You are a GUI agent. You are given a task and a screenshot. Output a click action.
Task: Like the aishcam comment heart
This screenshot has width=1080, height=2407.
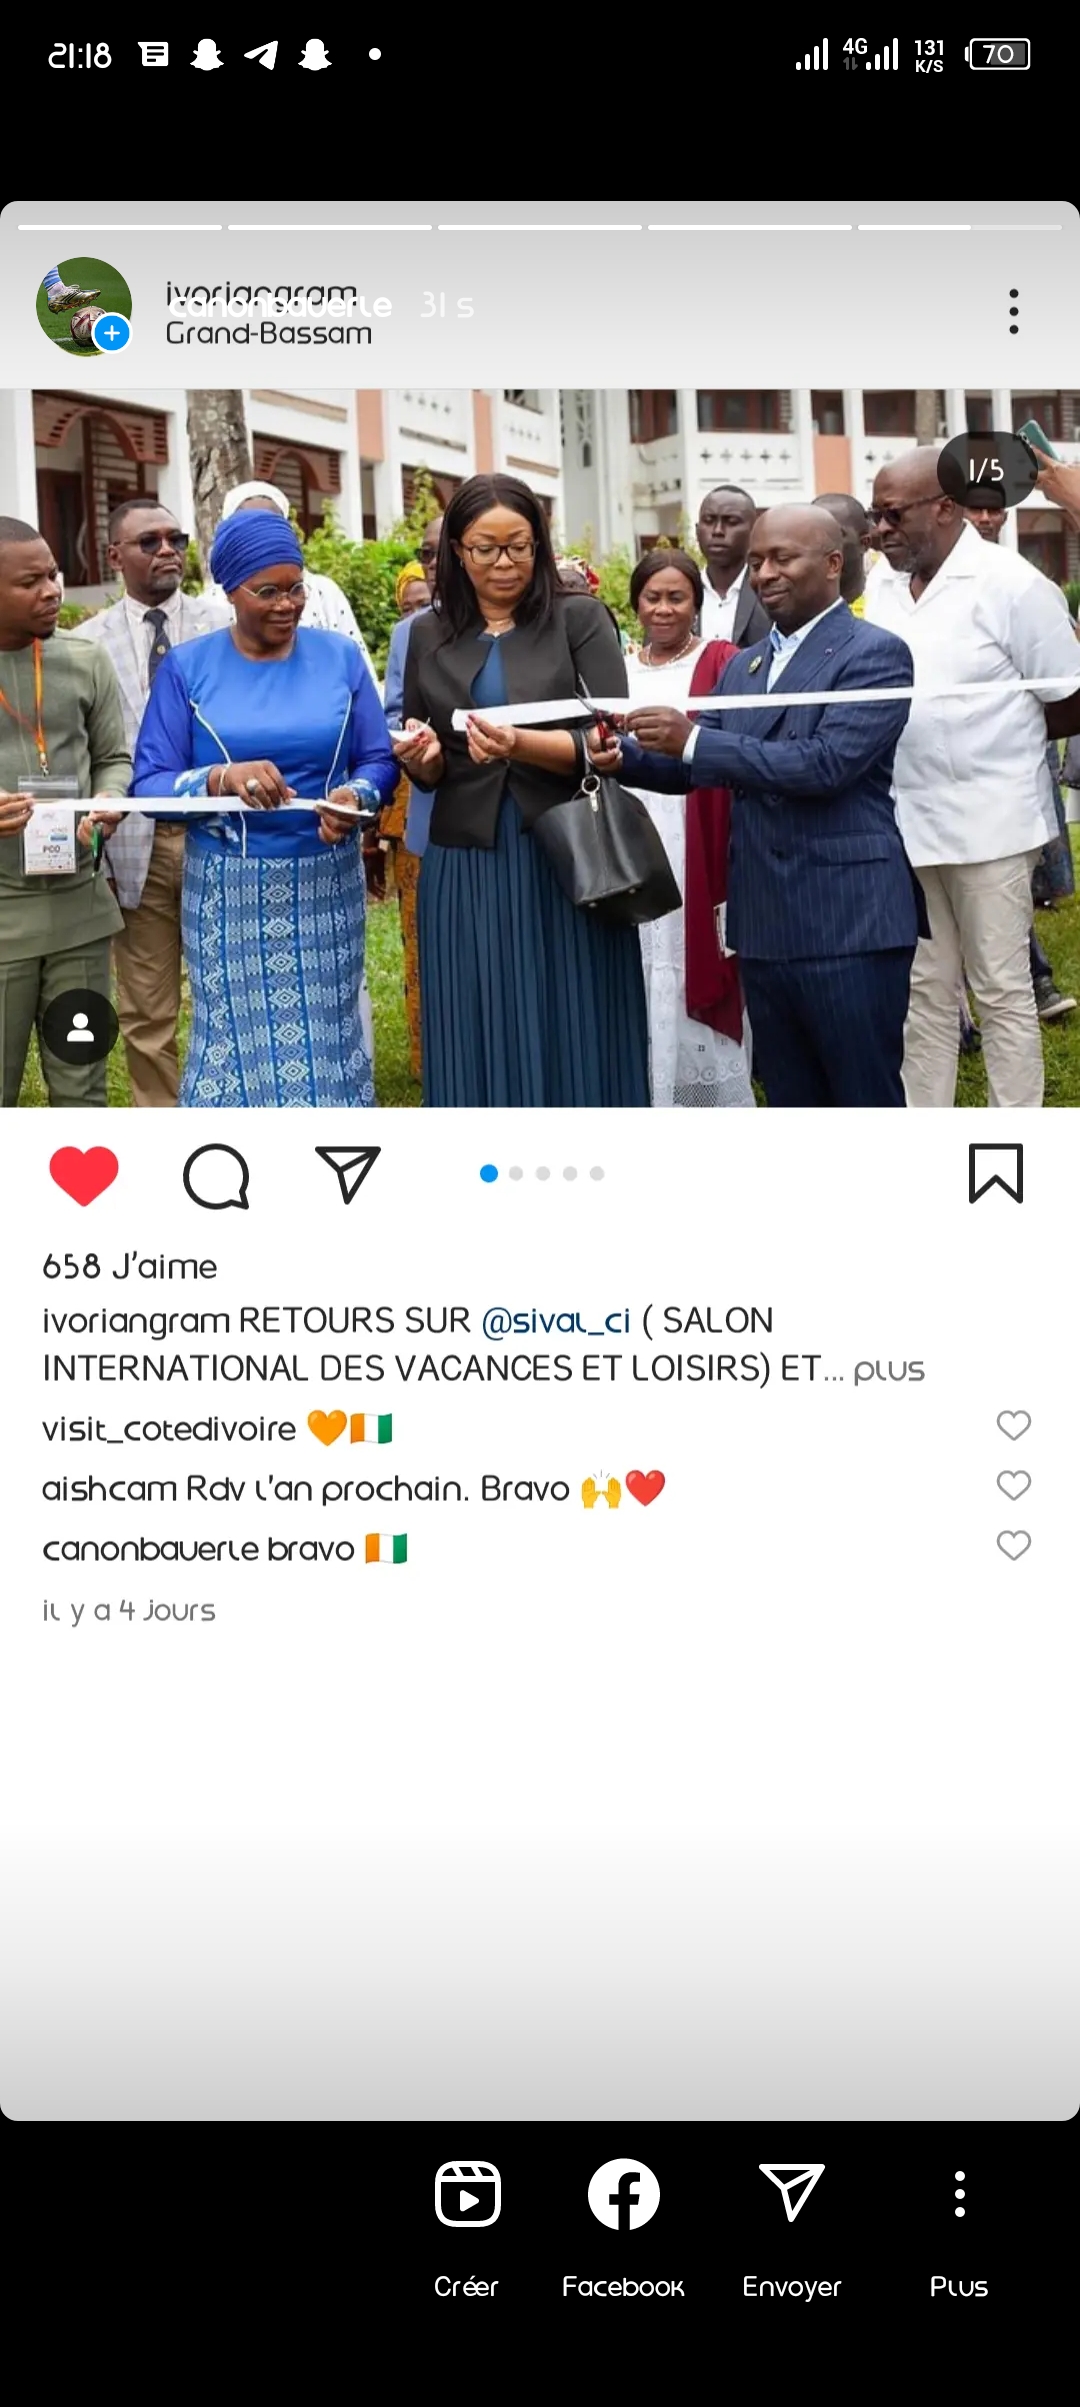(x=1014, y=1486)
